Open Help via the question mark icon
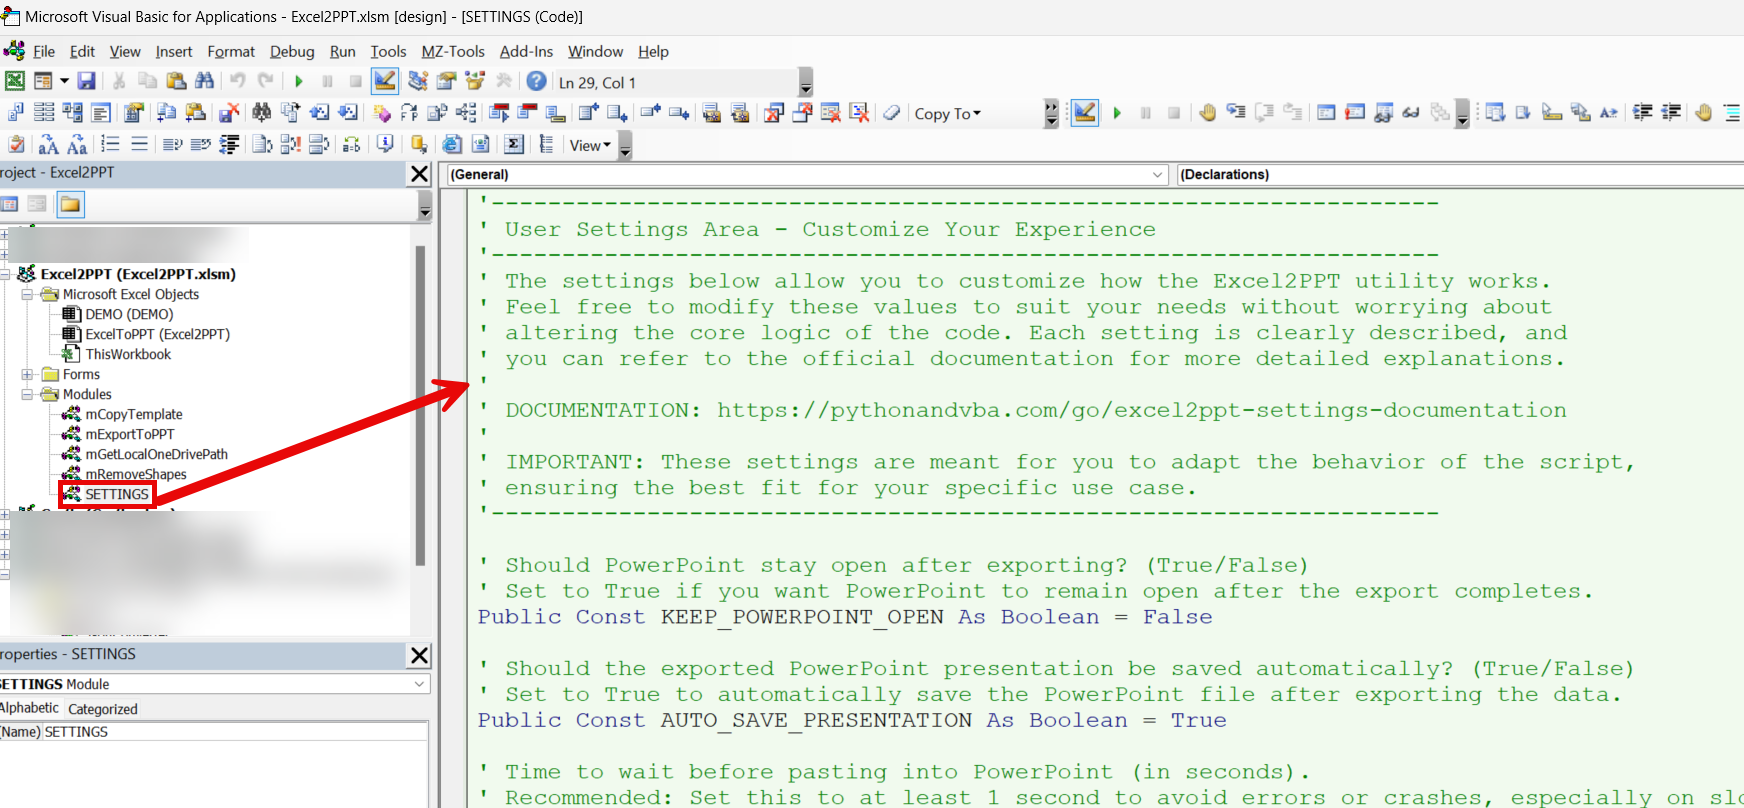This screenshot has height=808, width=1744. (x=537, y=81)
